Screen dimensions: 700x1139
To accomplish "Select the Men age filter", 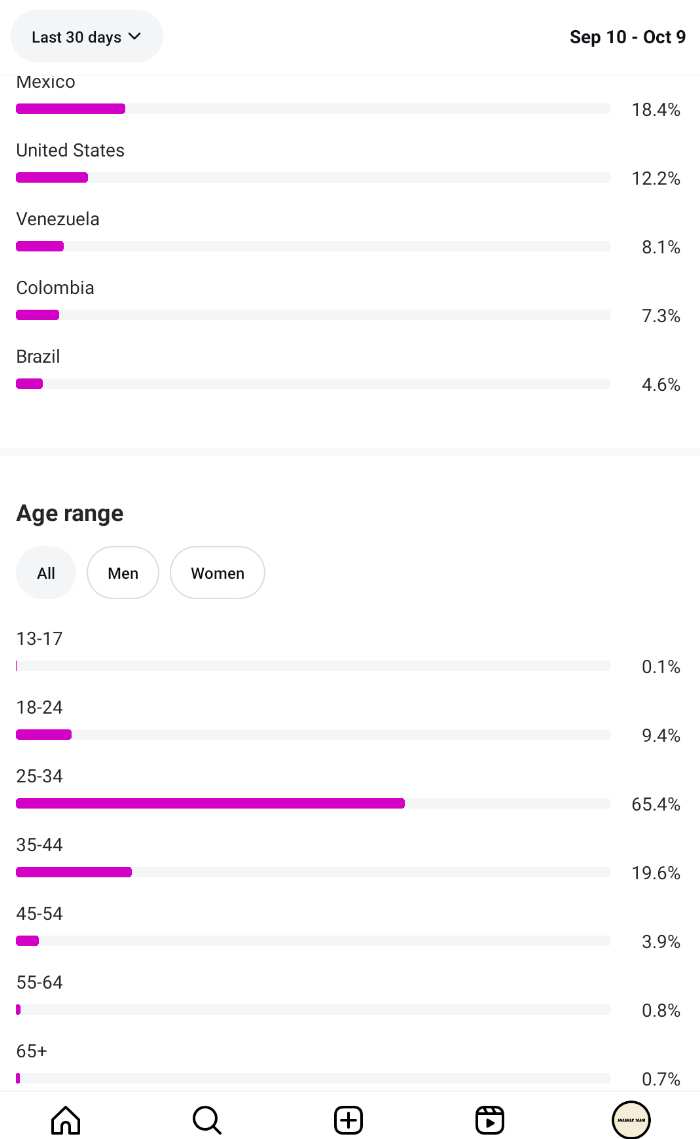I will (123, 573).
